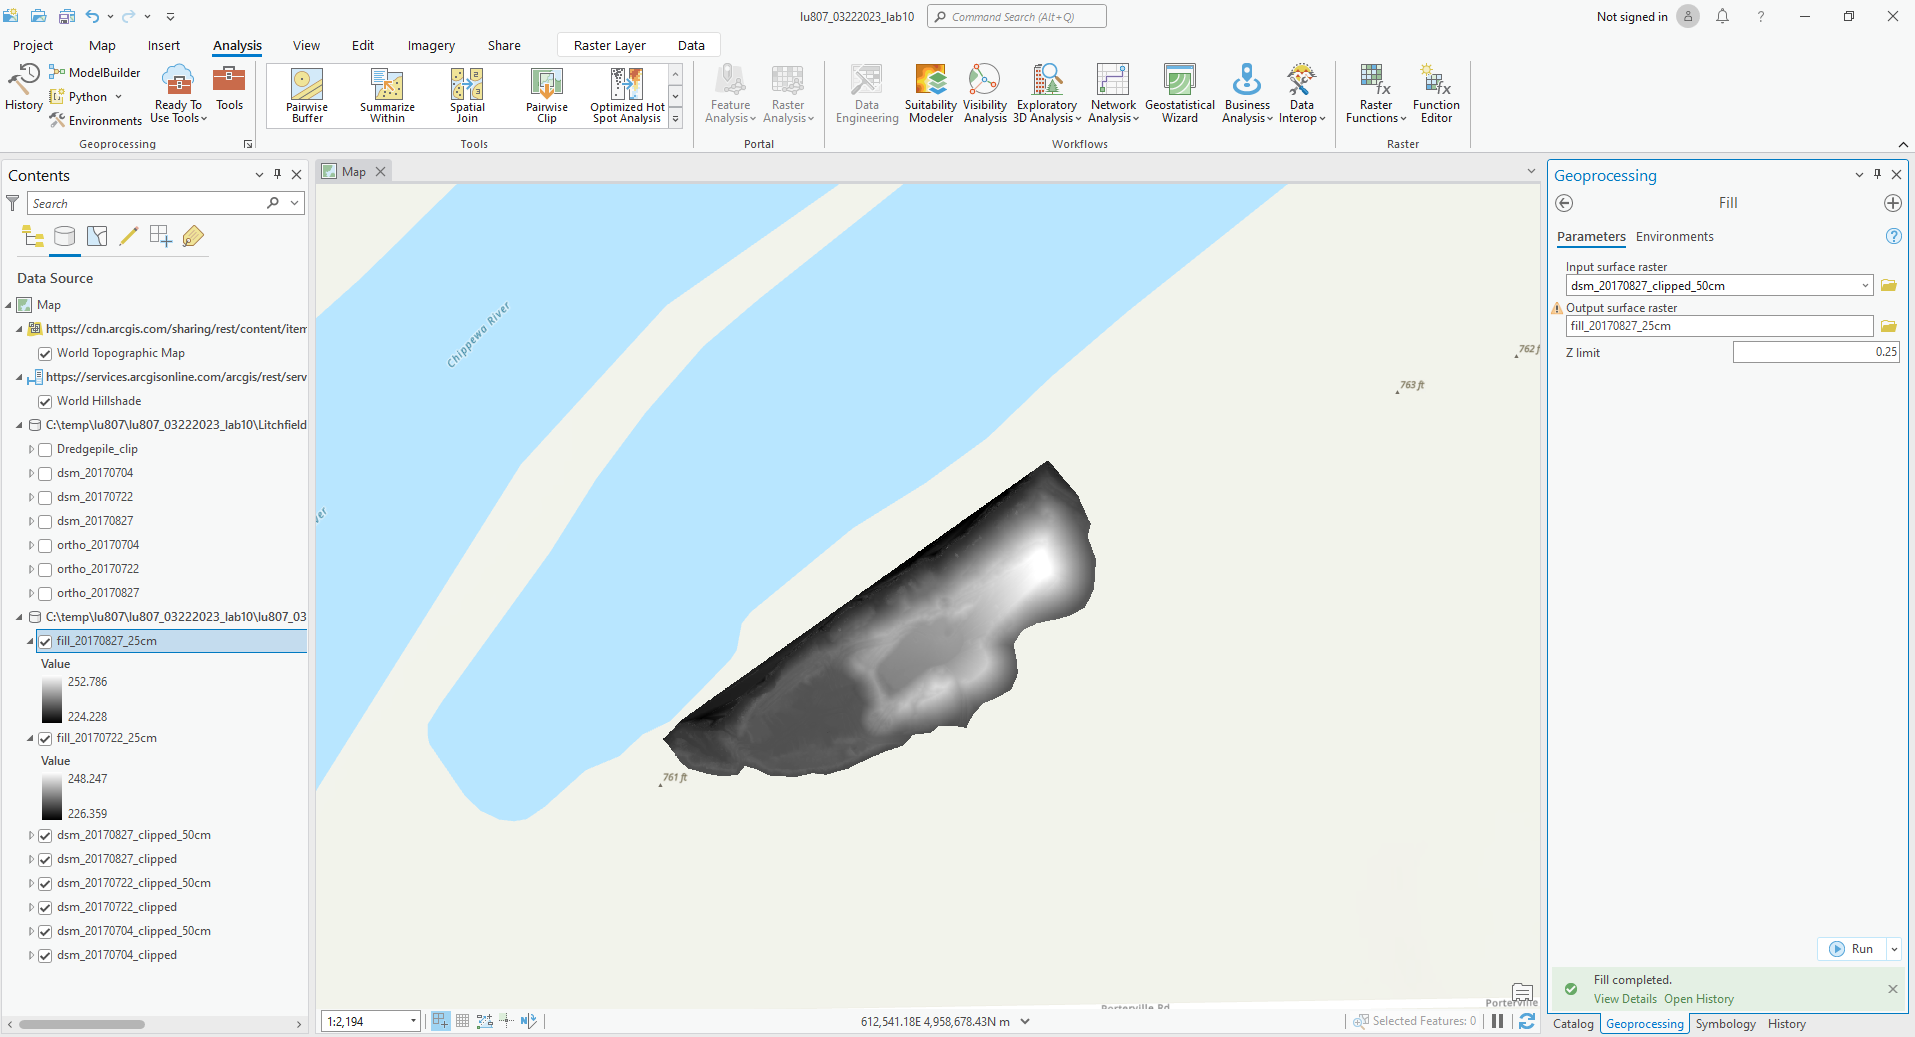Toggle World Hillshade layer visibility
Viewport: 1915px width, 1037px height.
pos(45,401)
